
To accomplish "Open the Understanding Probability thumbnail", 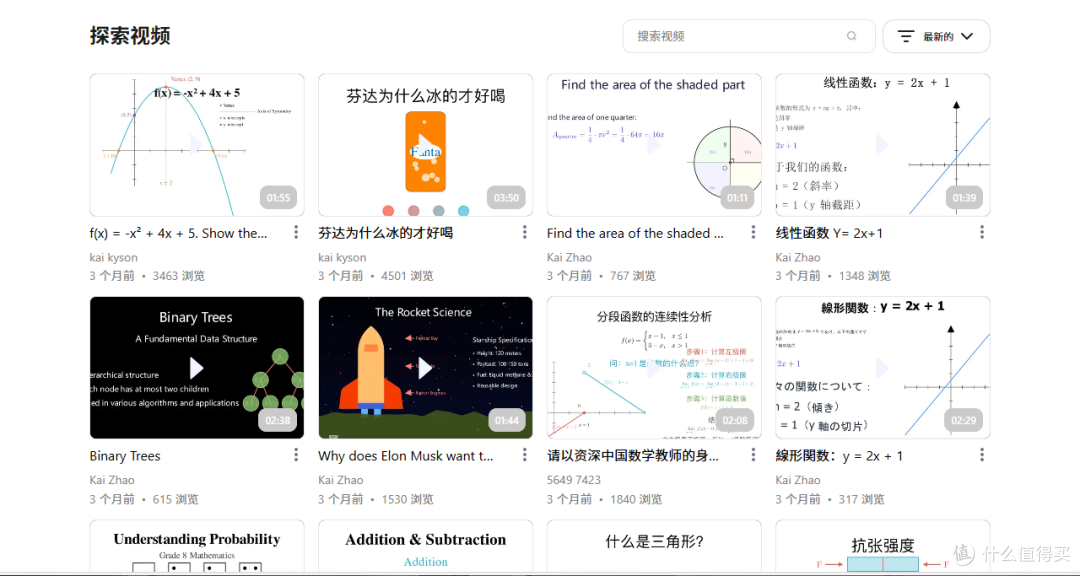I will click(x=197, y=546).
